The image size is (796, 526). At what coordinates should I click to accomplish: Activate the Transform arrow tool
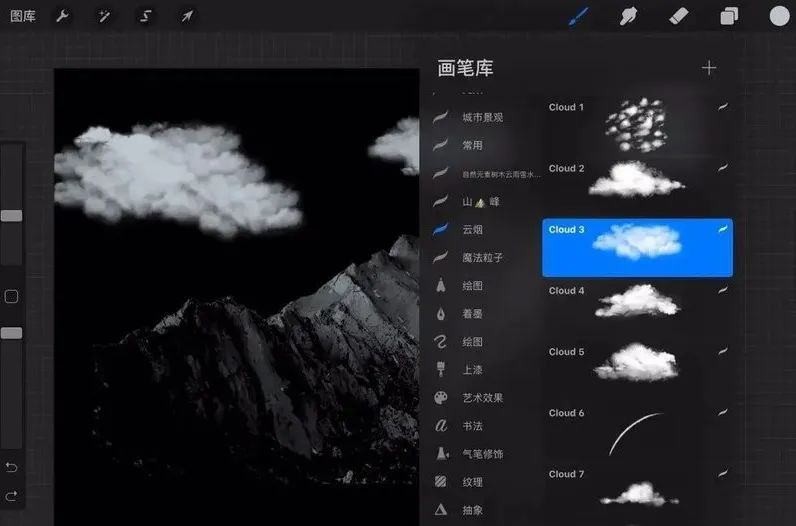point(187,16)
